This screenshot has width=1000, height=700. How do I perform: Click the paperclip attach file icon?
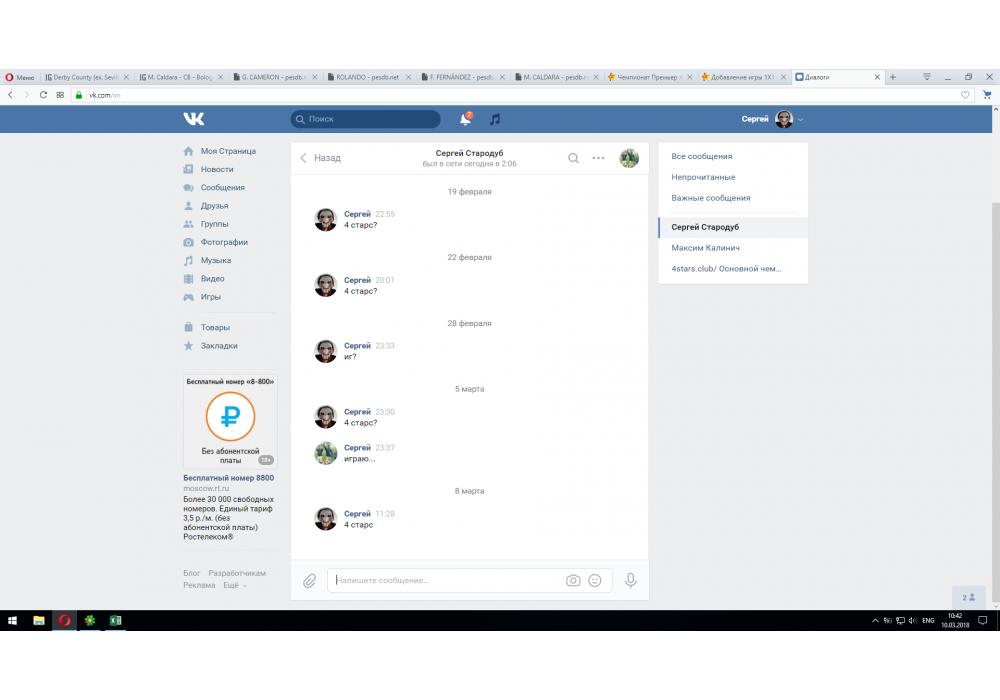(310, 580)
